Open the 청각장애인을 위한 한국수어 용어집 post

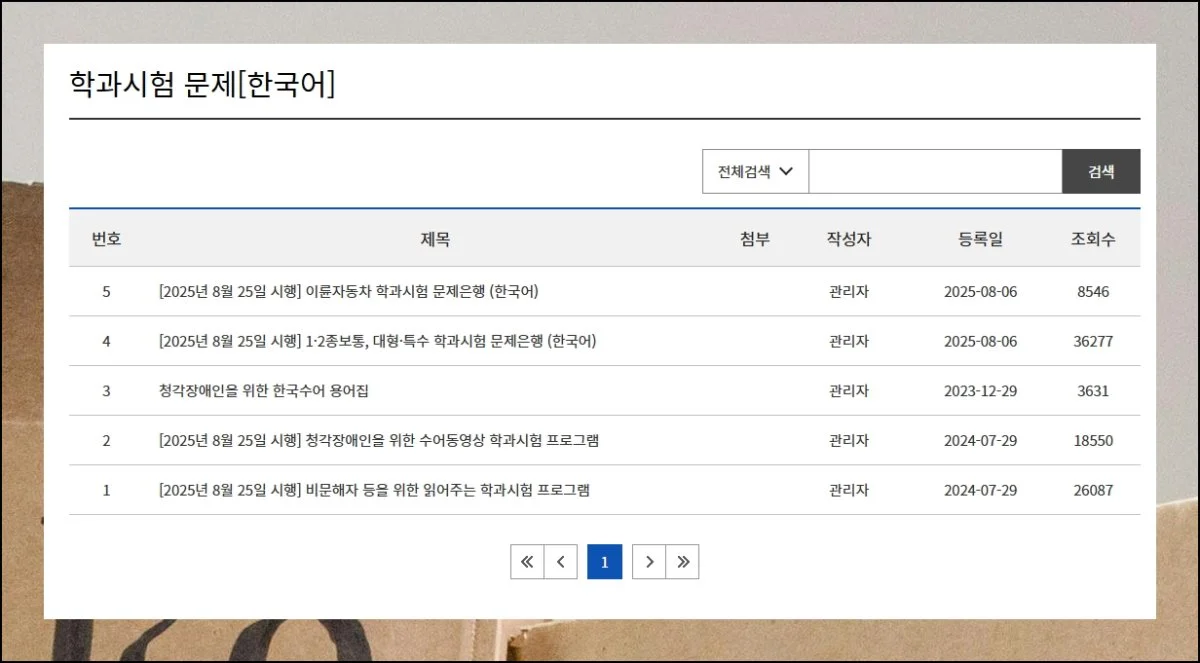click(x=263, y=391)
